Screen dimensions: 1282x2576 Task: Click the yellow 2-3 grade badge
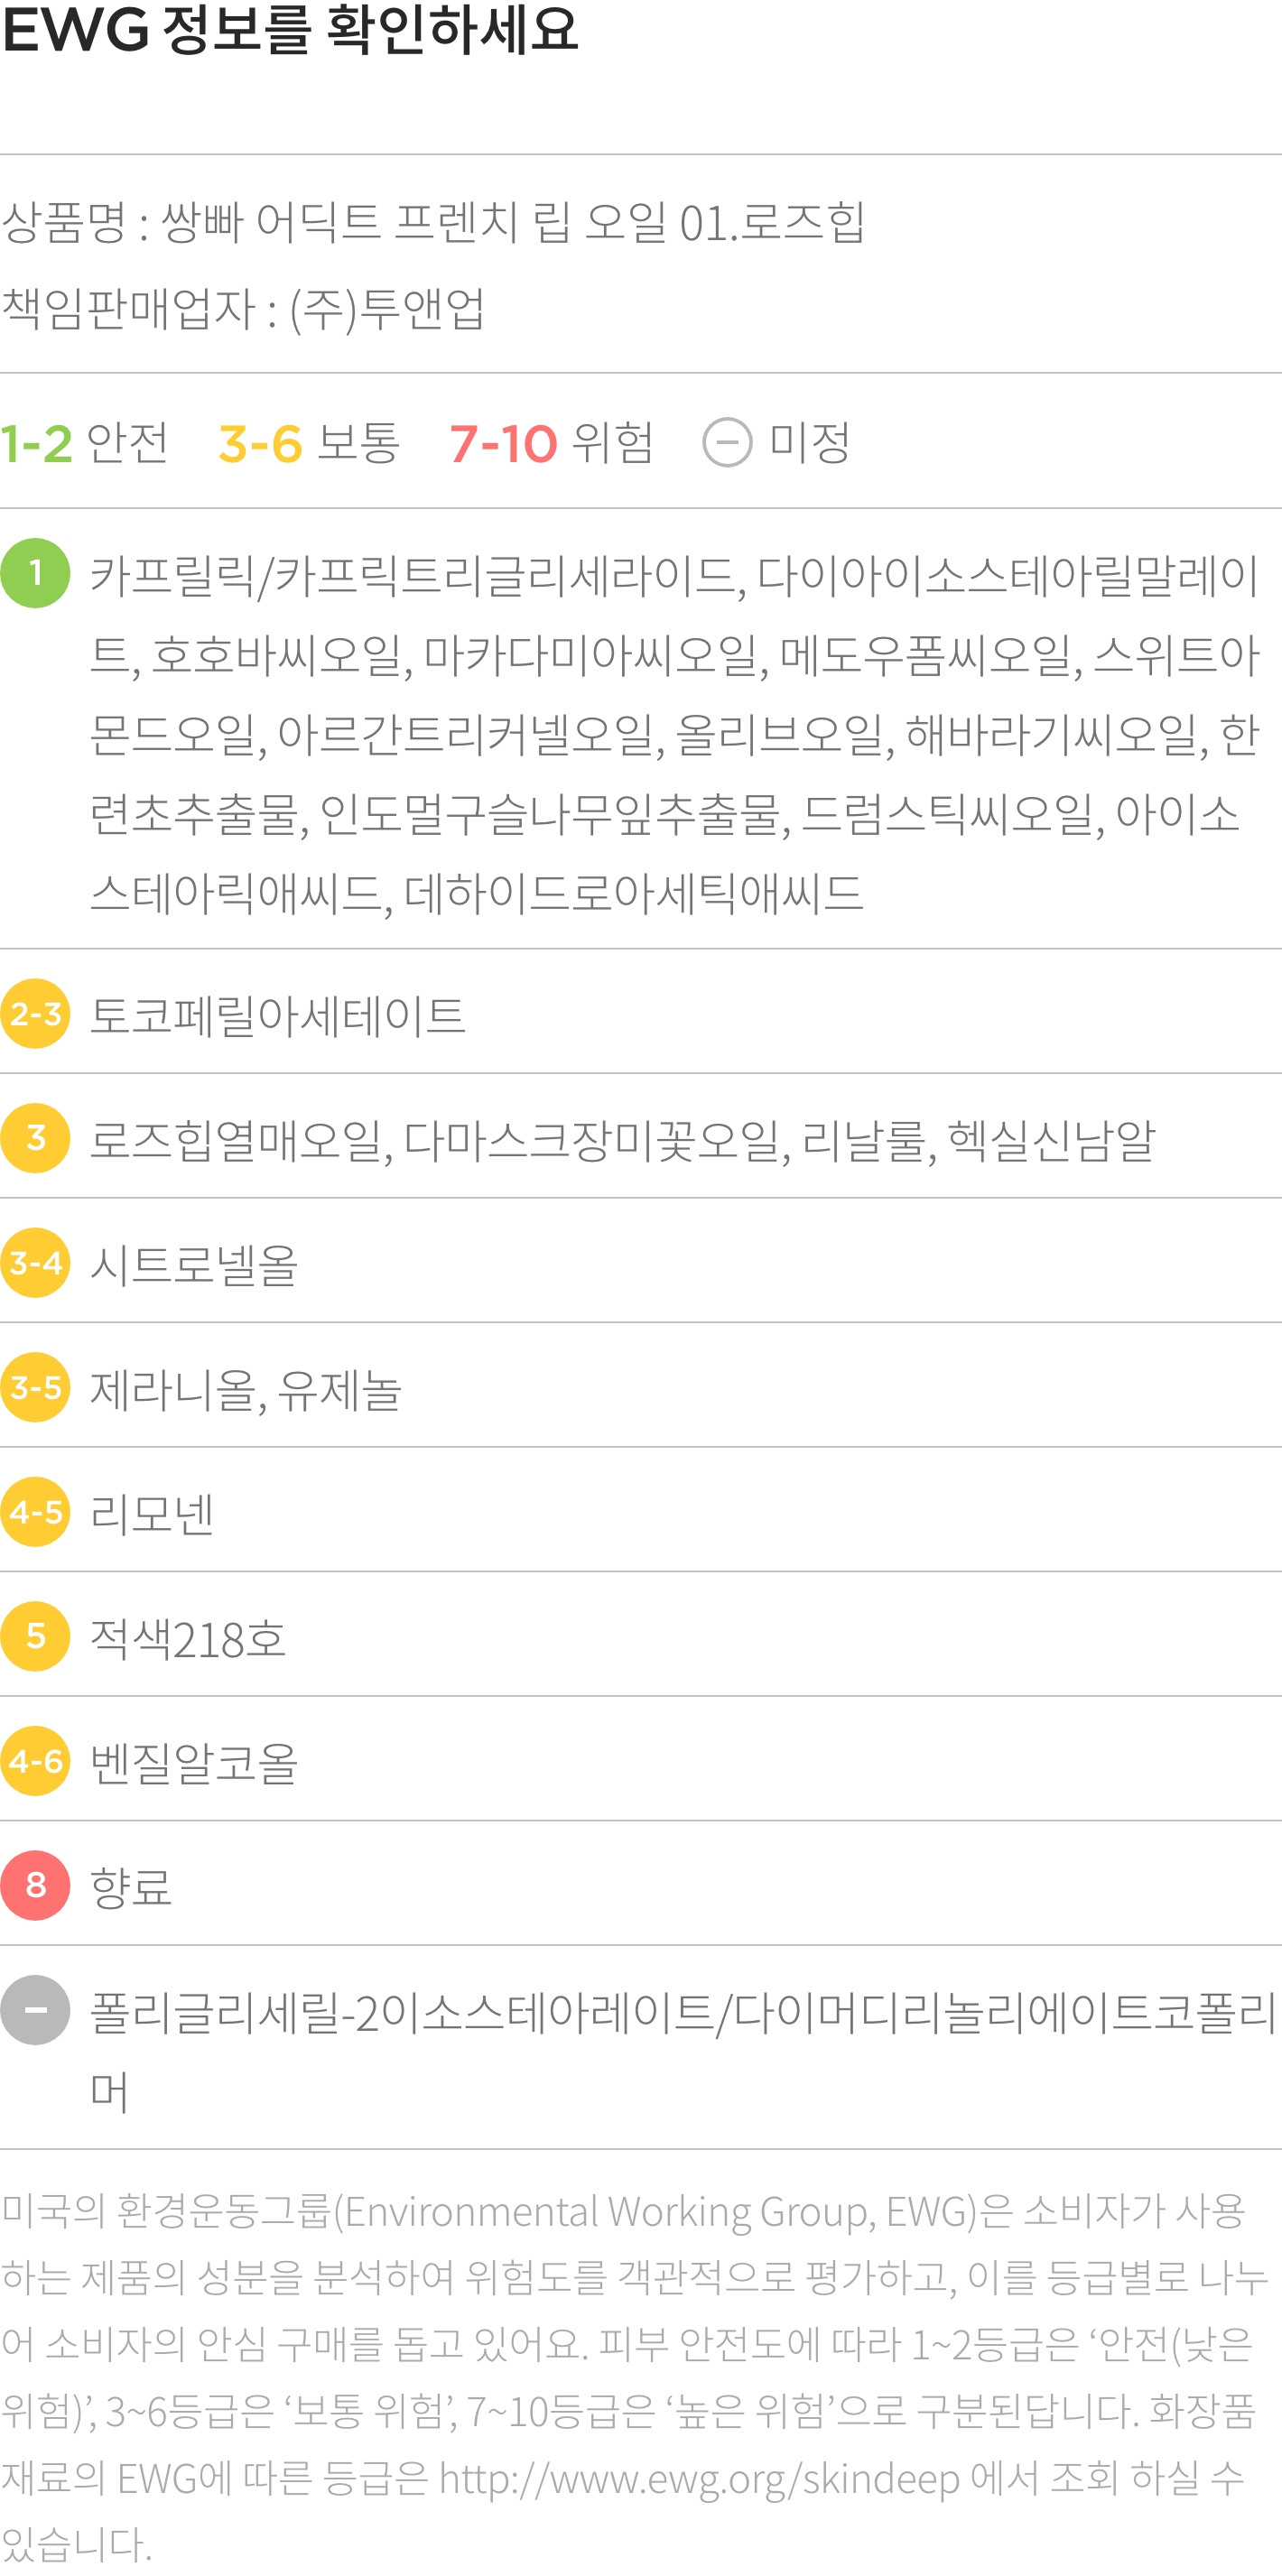pyautogui.click(x=36, y=1013)
